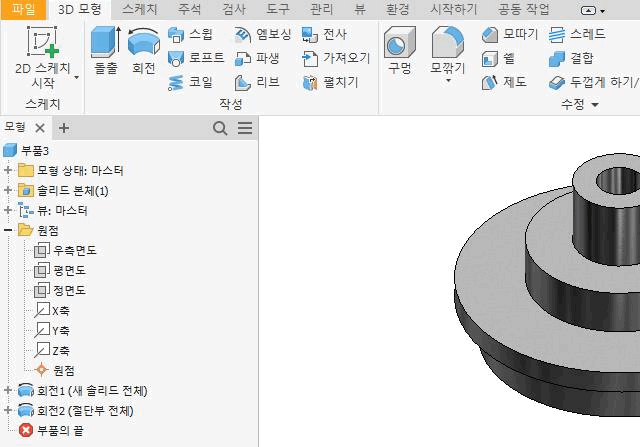
Task: Select the 회전 revolve tool
Action: point(143,51)
